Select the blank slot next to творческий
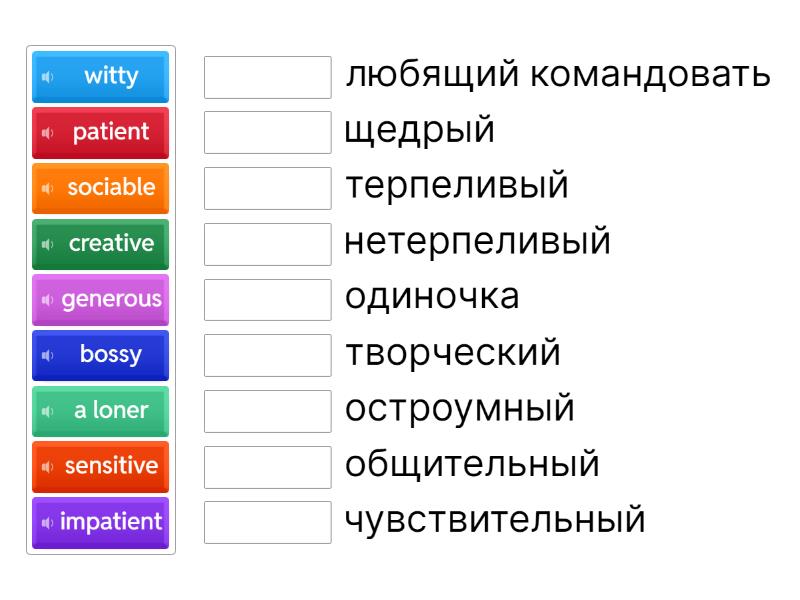800x600 pixels. coord(267,355)
